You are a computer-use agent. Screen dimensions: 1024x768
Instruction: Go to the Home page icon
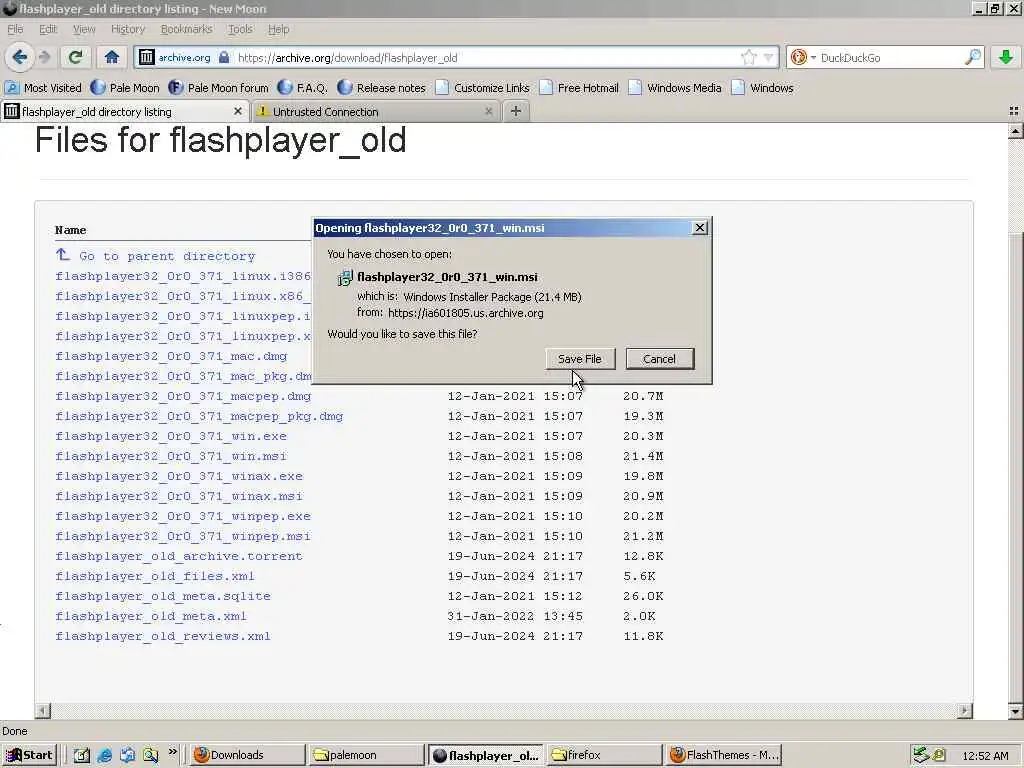pos(112,57)
